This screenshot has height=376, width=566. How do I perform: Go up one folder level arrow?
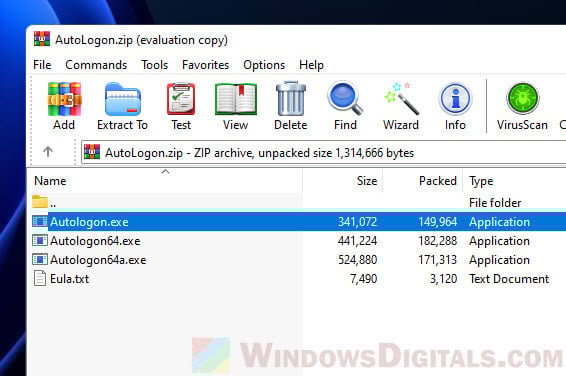pos(48,151)
